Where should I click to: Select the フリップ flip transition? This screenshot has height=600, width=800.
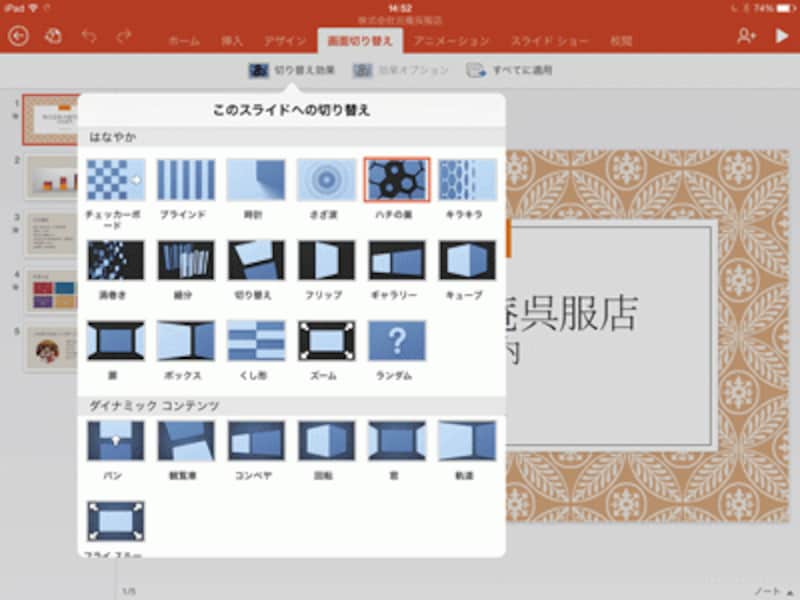[327, 260]
